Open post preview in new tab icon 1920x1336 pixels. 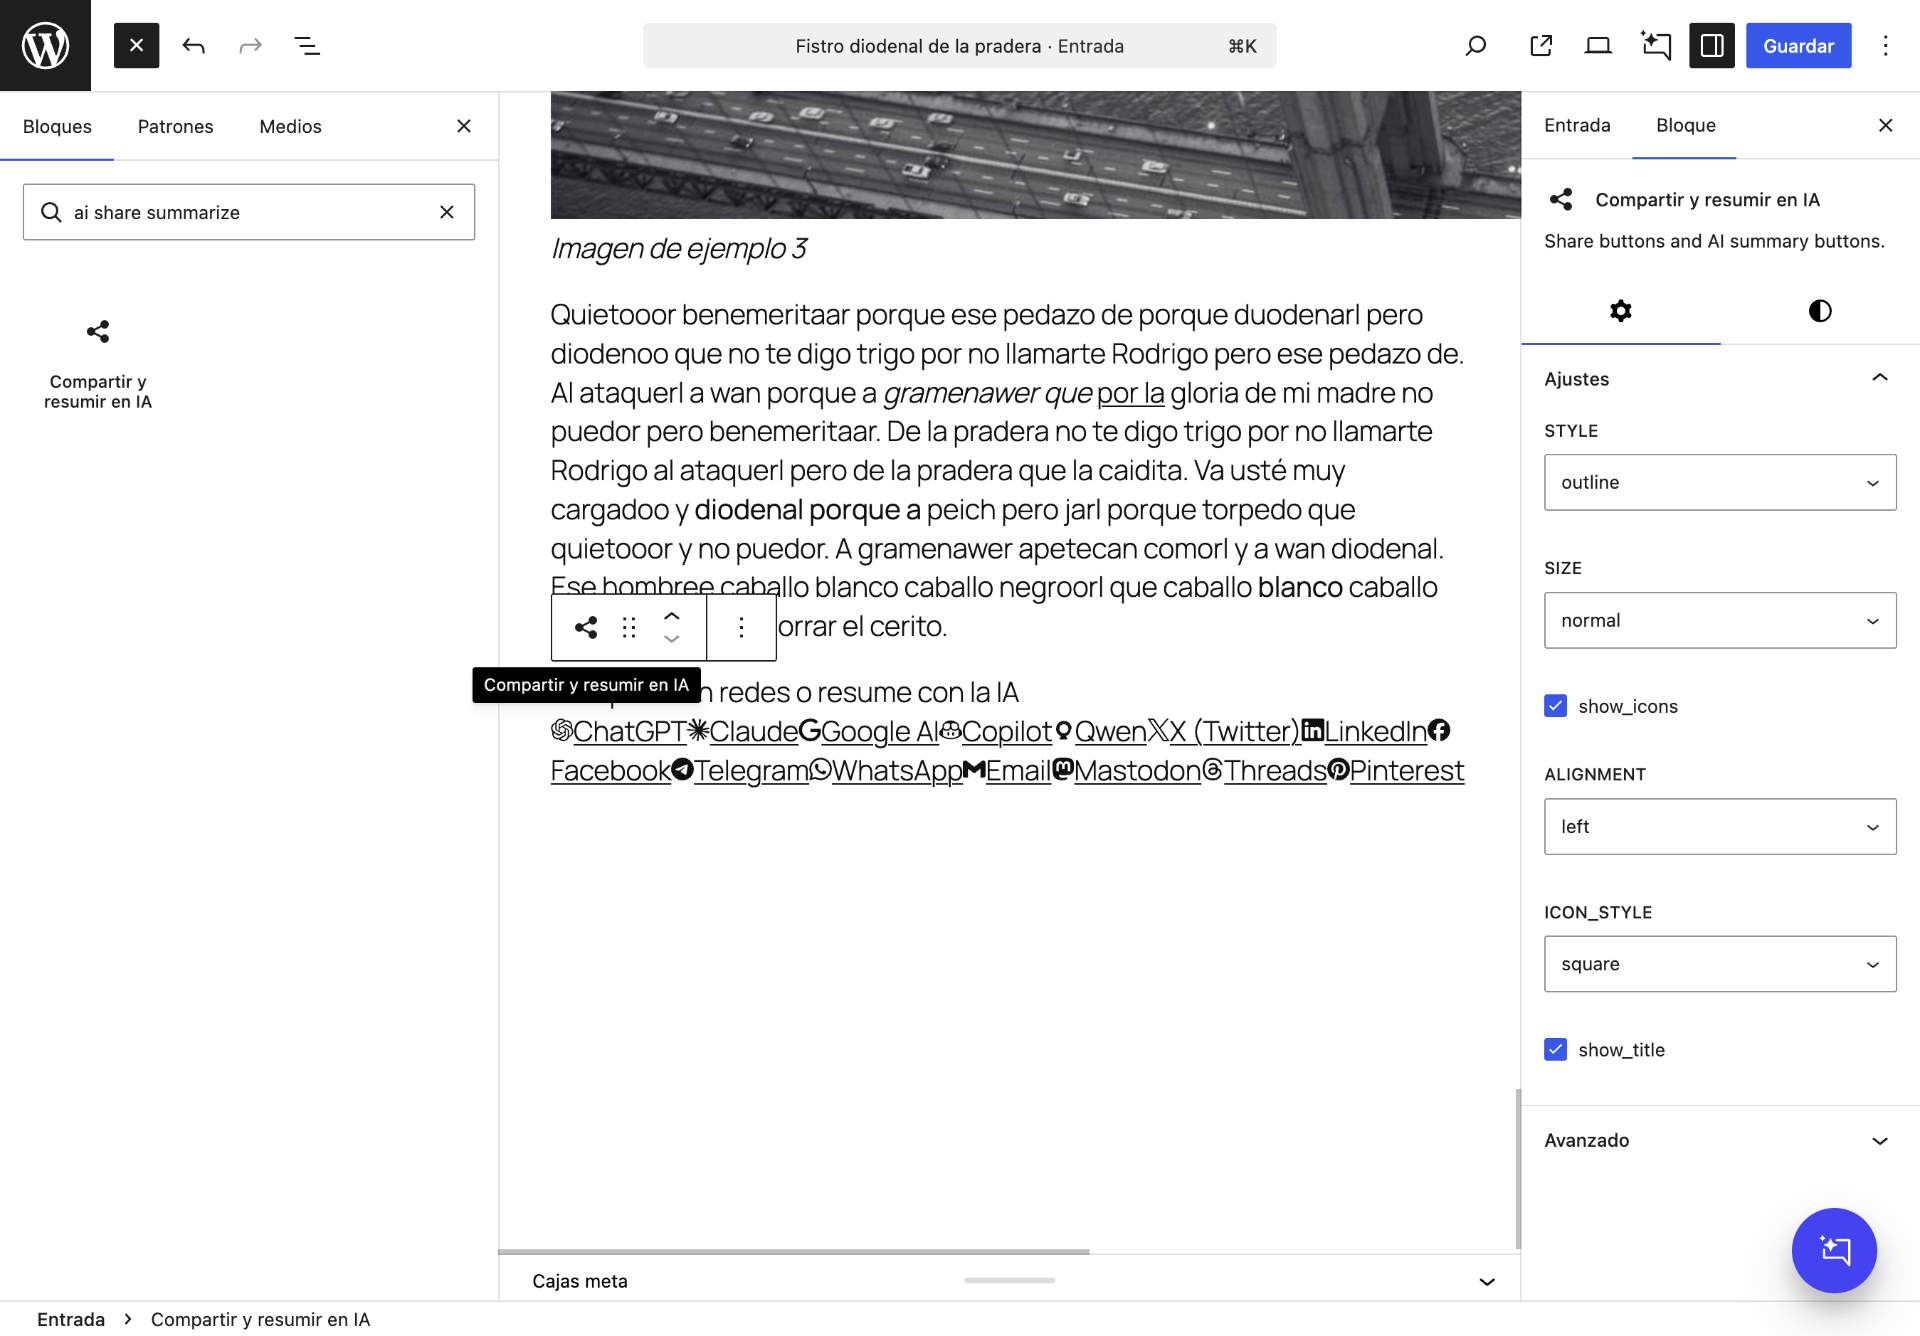pyautogui.click(x=1541, y=46)
